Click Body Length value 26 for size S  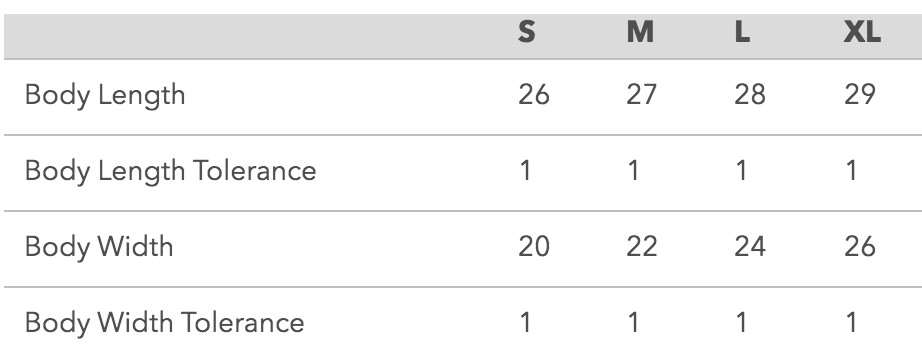[534, 95]
